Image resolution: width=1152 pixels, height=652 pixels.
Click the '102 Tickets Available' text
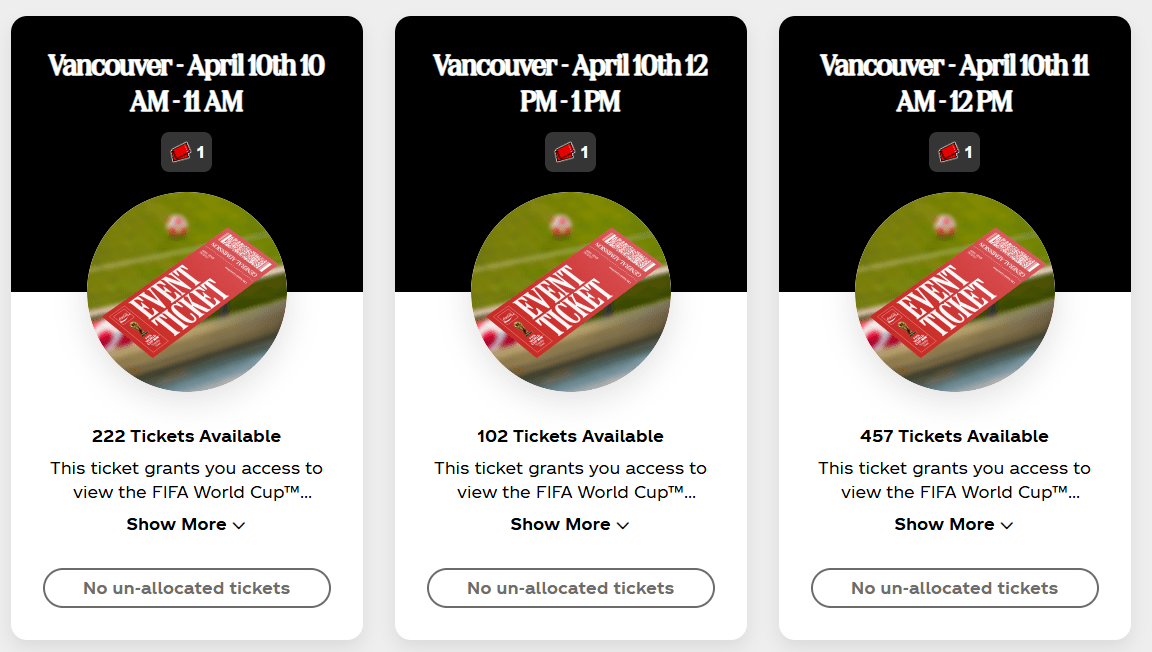[571, 436]
